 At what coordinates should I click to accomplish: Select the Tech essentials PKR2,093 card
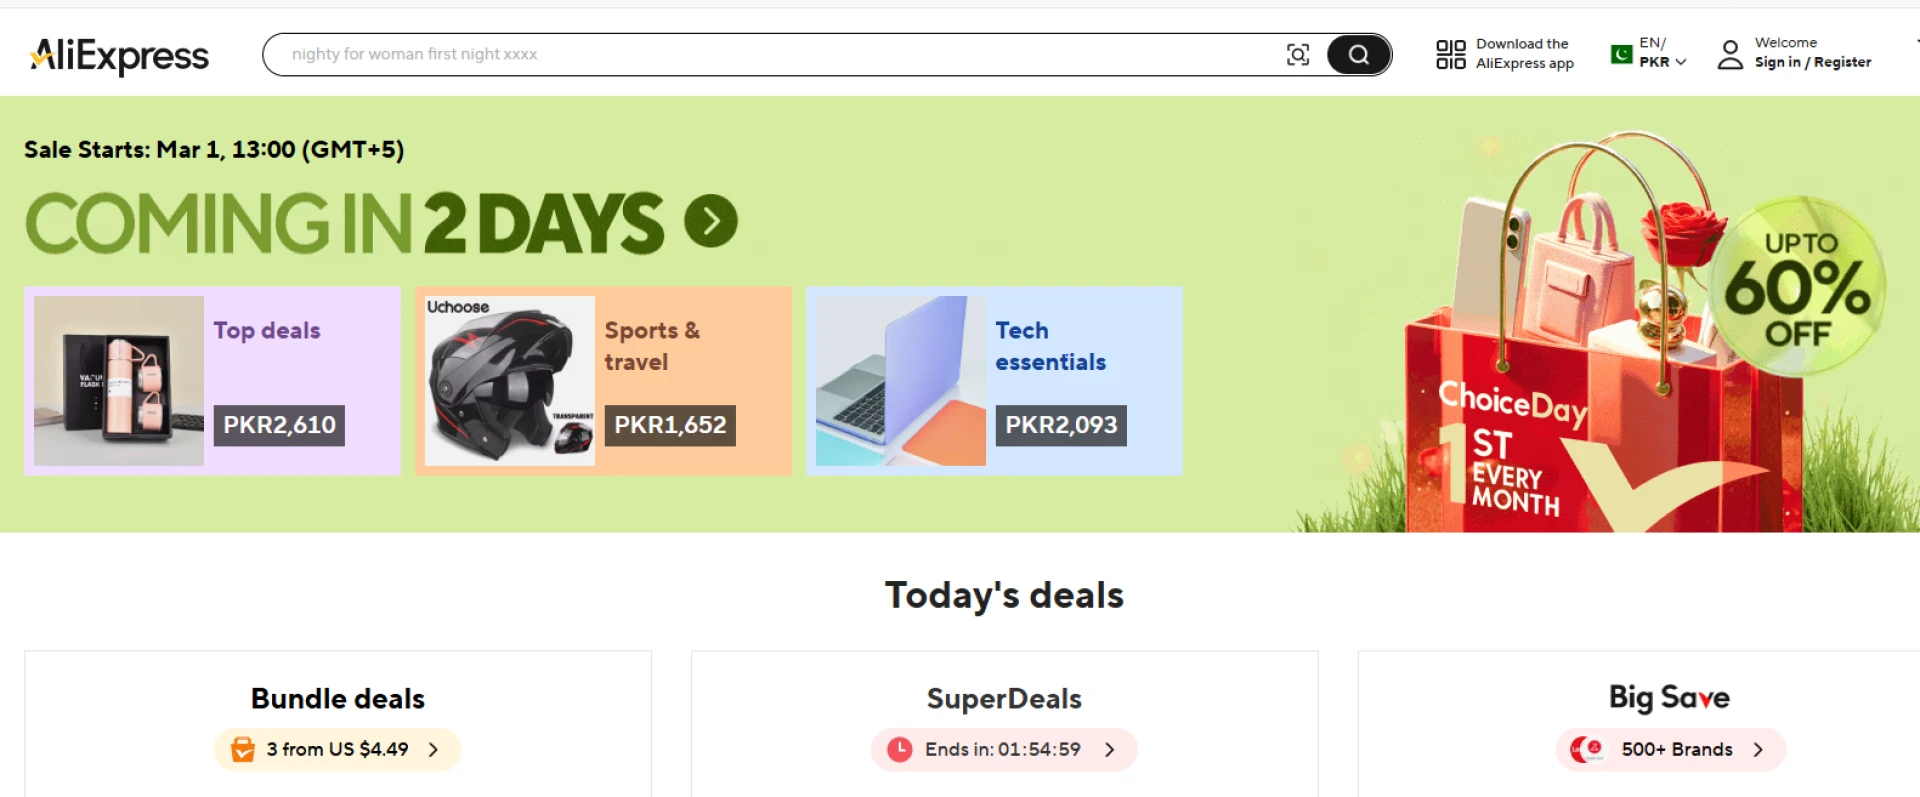994,380
